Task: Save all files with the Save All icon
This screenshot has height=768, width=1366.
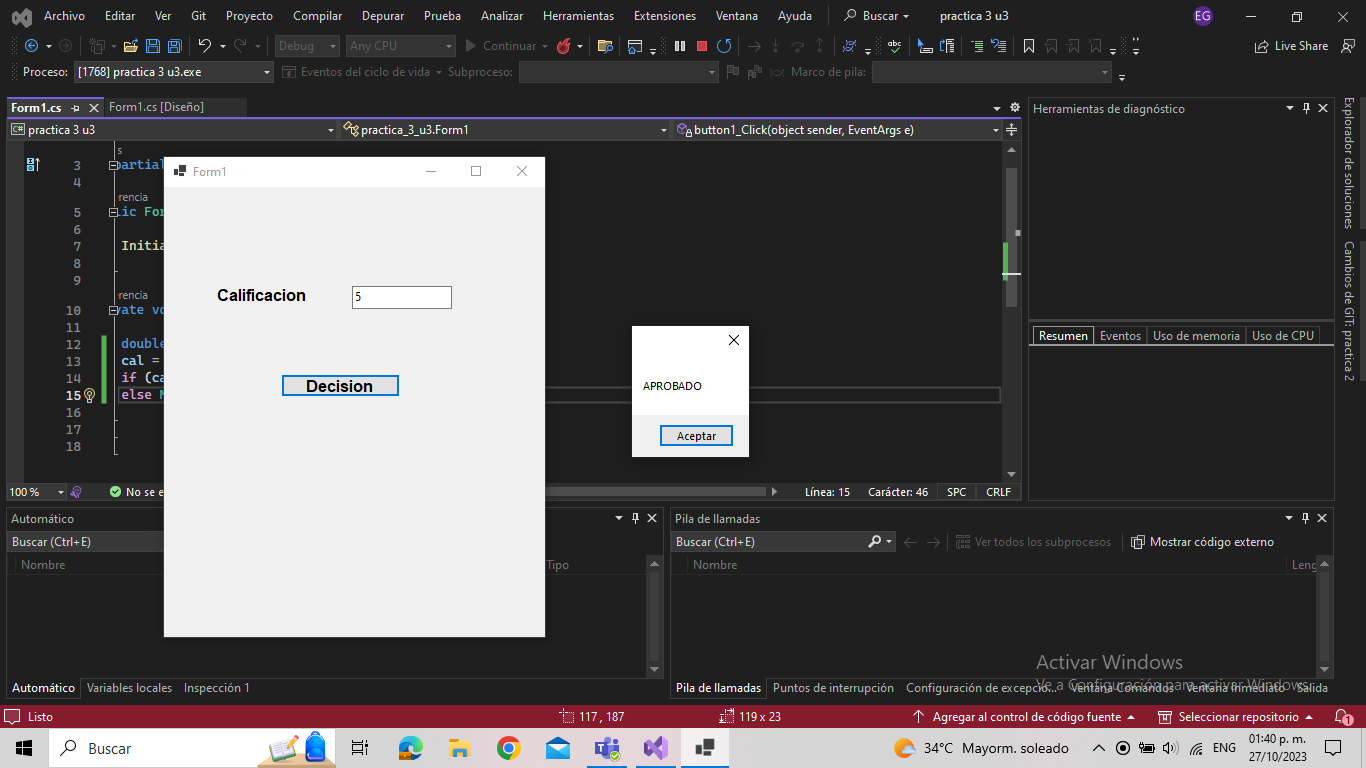Action: [x=174, y=45]
